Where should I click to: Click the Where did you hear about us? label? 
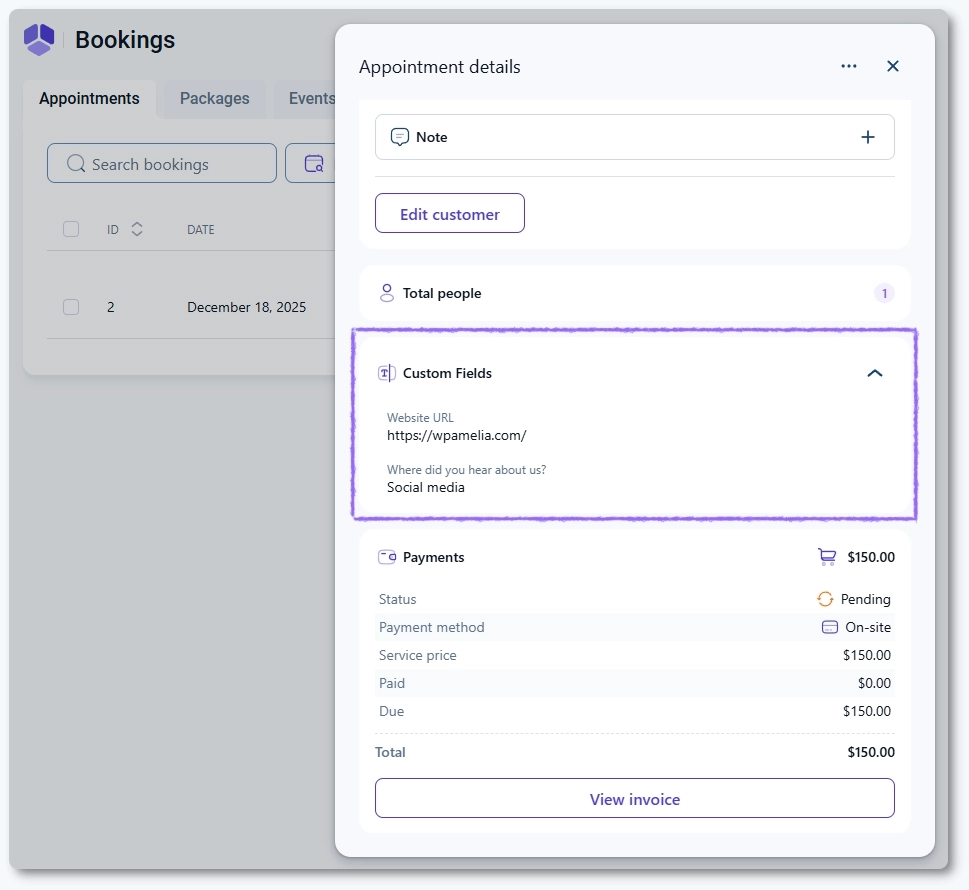(x=467, y=470)
